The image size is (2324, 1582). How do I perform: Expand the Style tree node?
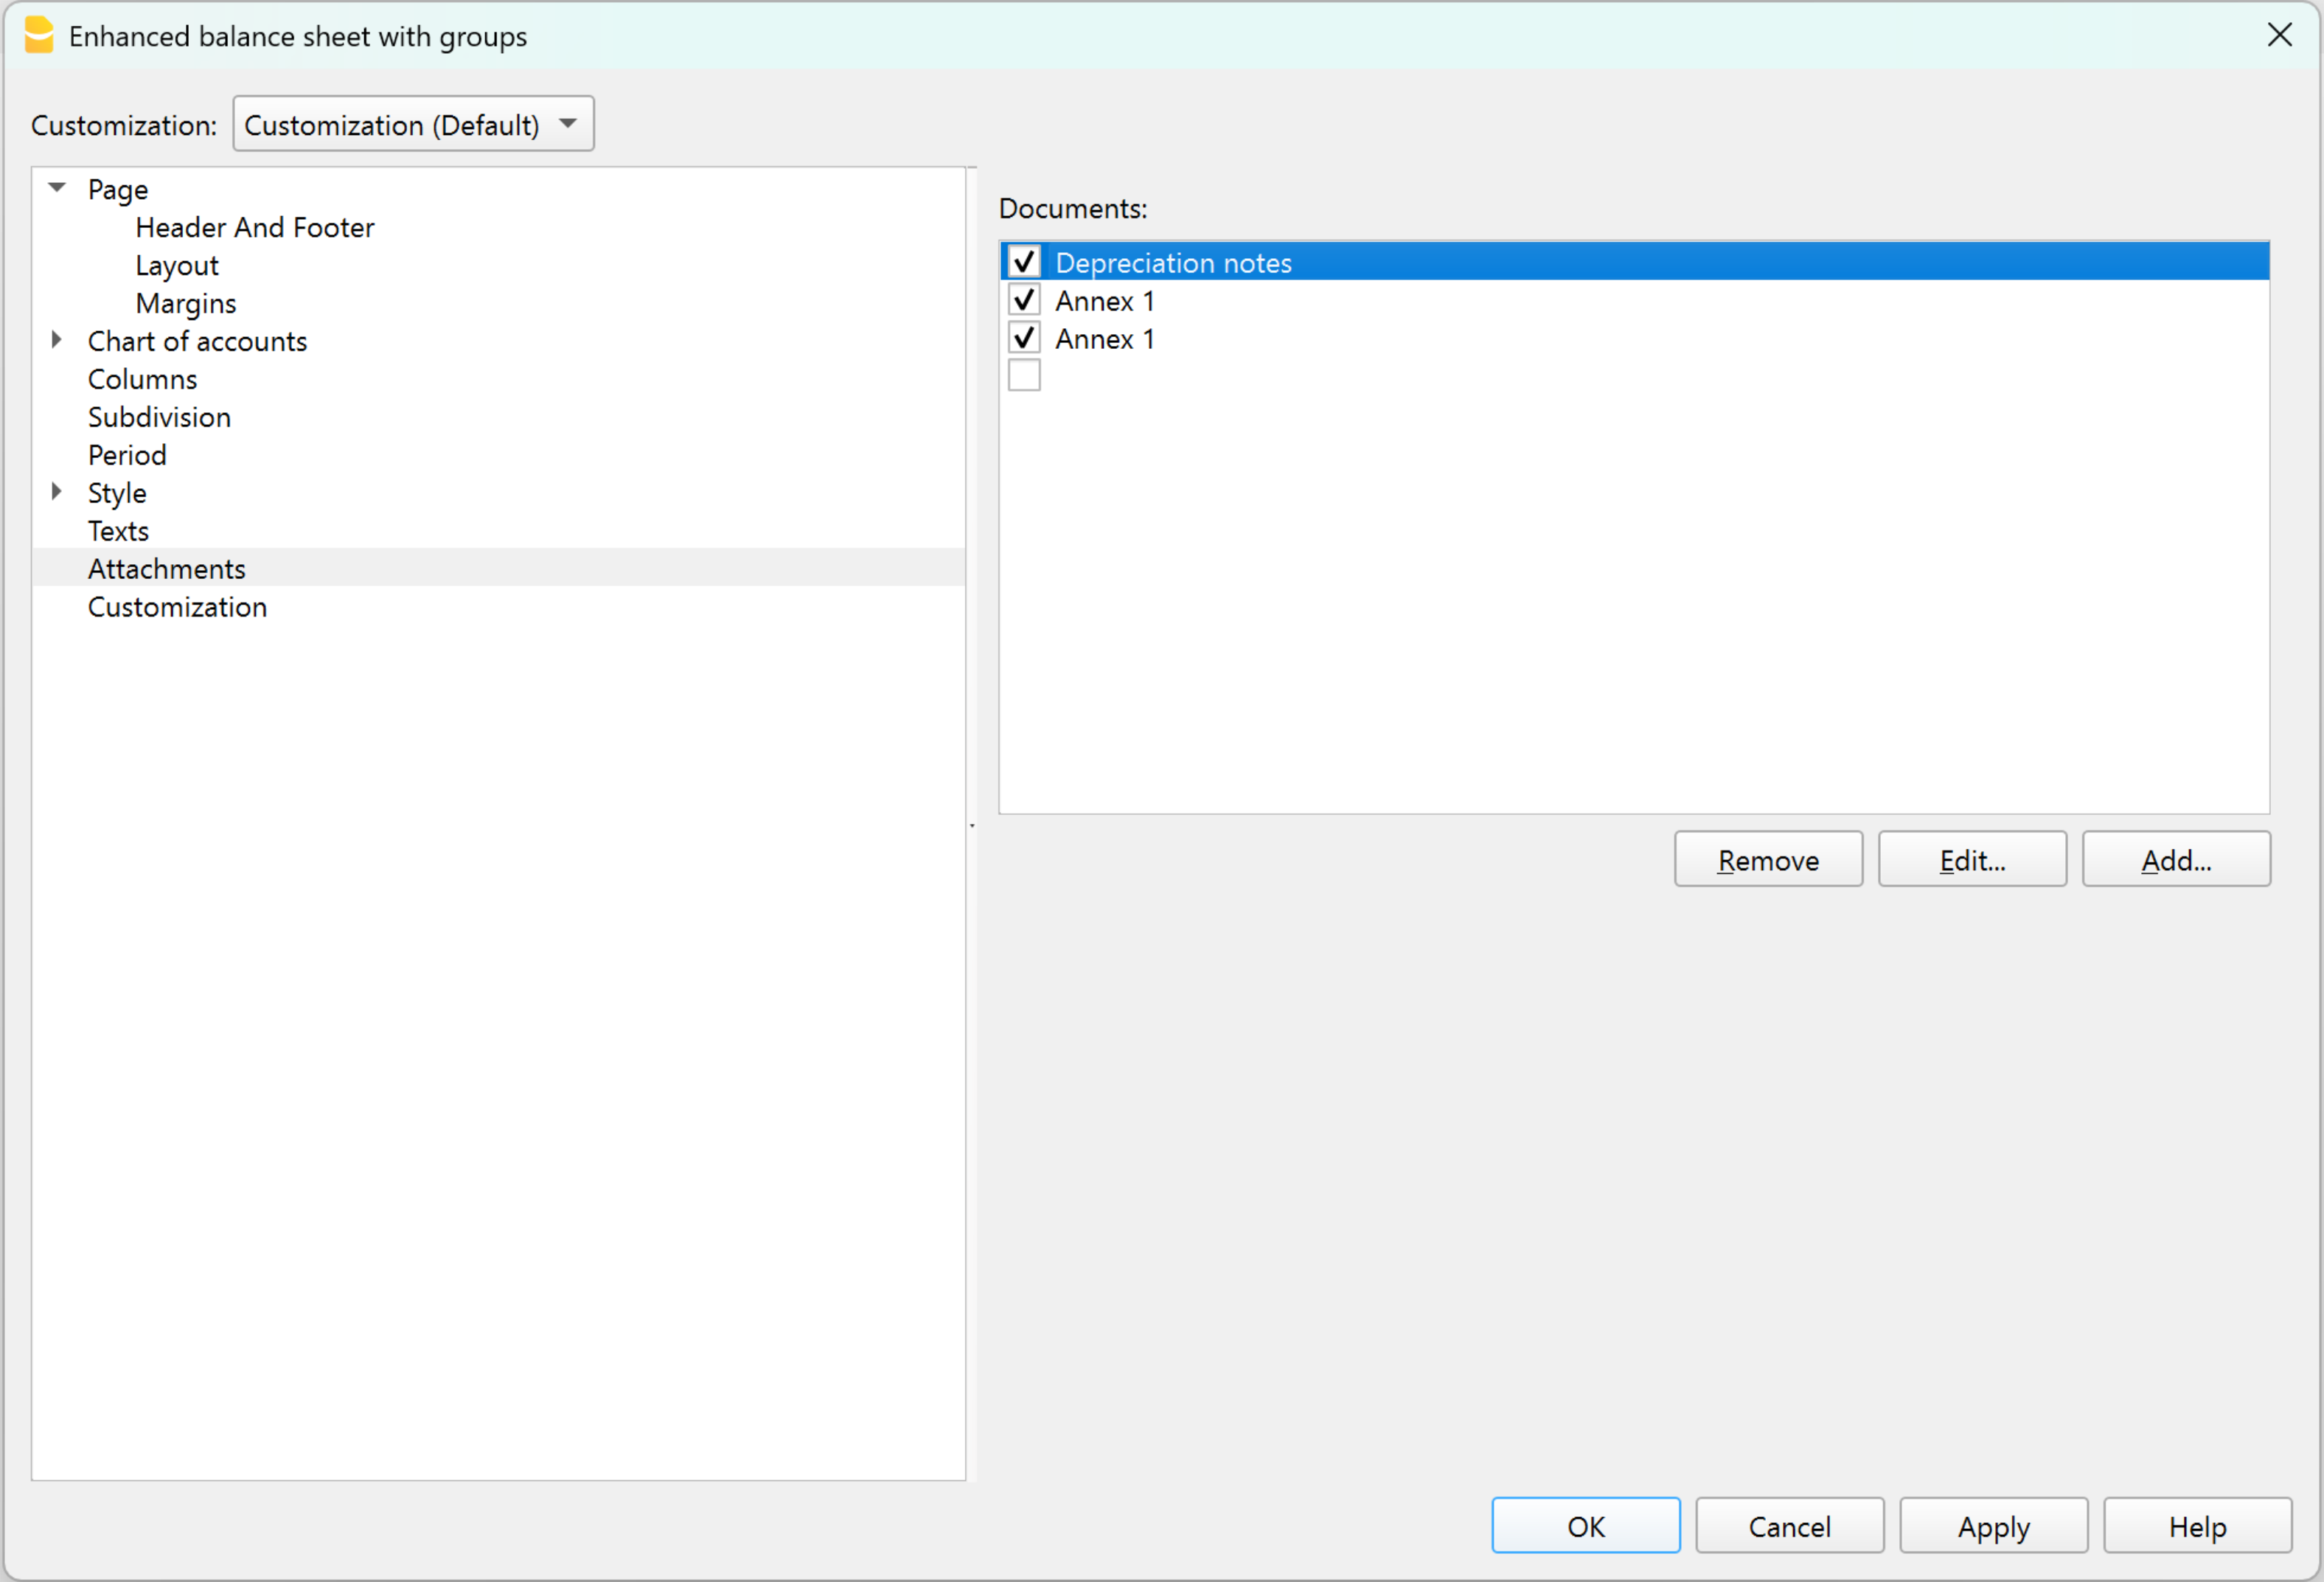(x=57, y=492)
